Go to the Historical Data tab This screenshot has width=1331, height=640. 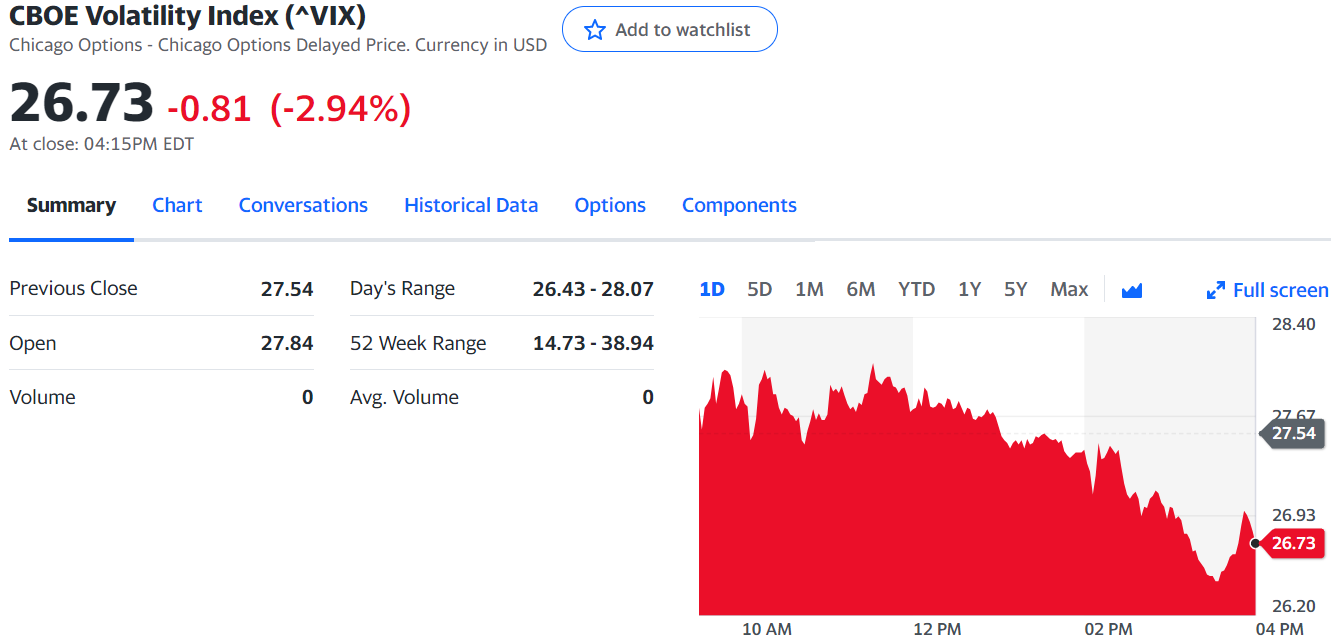471,205
